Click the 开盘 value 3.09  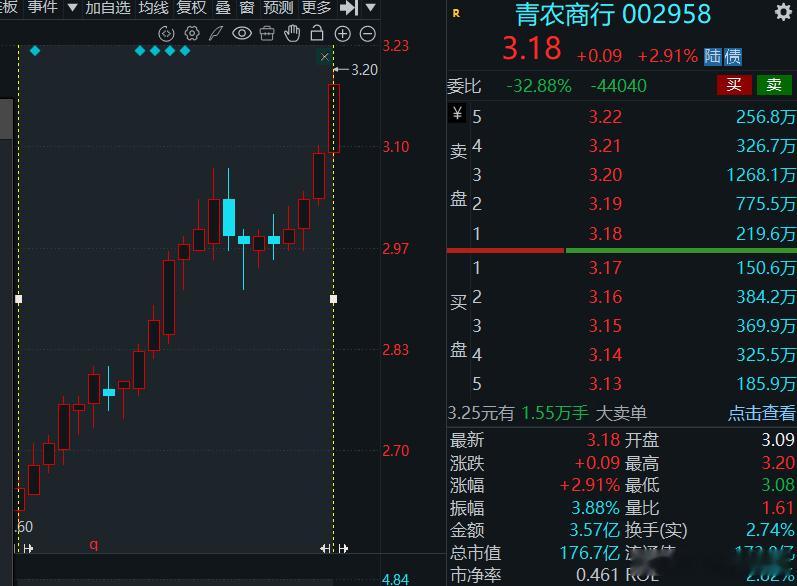tap(778, 440)
